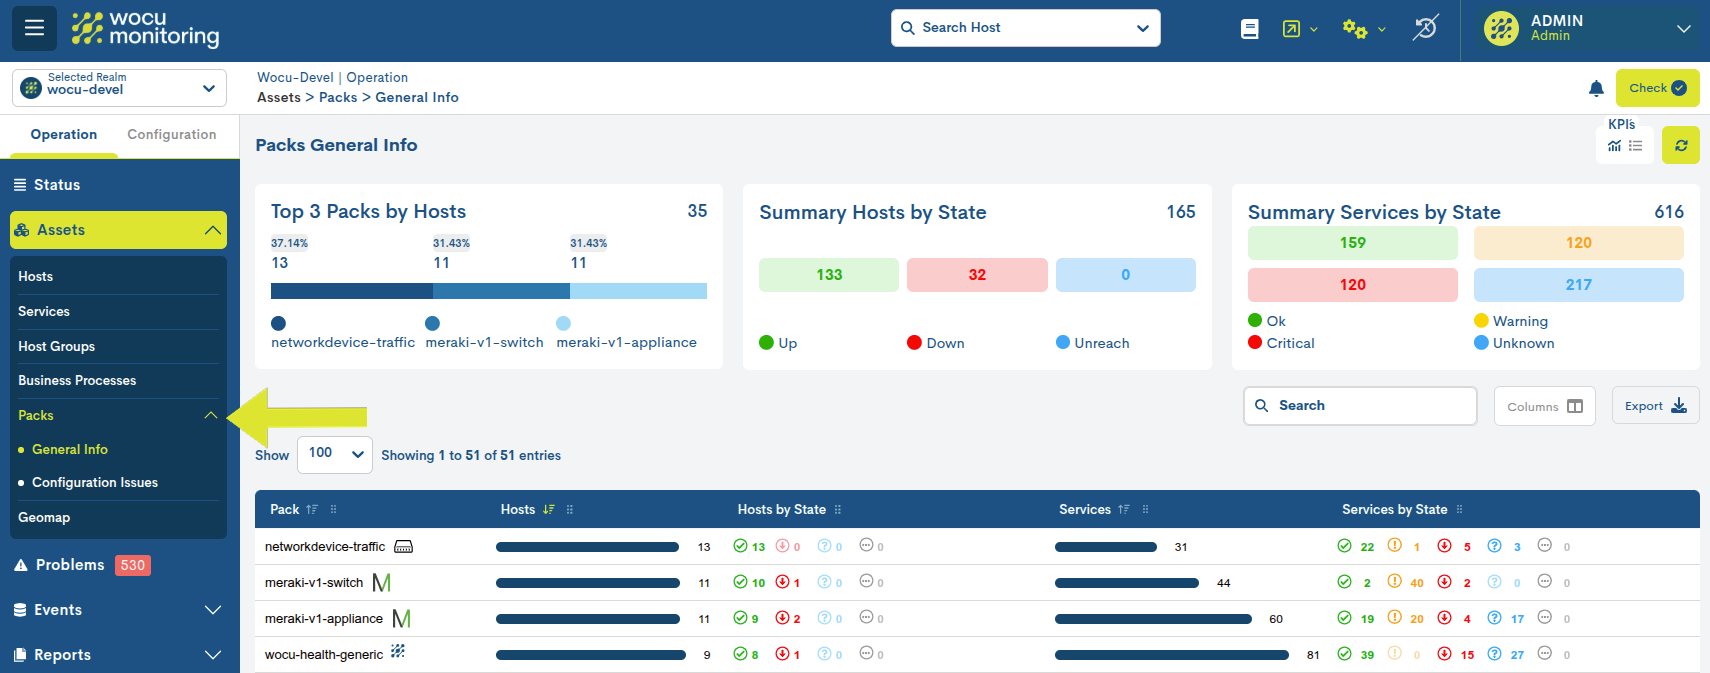Image resolution: width=1710 pixels, height=673 pixels.
Task: Click the notifications bell icon
Action: pyautogui.click(x=1596, y=89)
